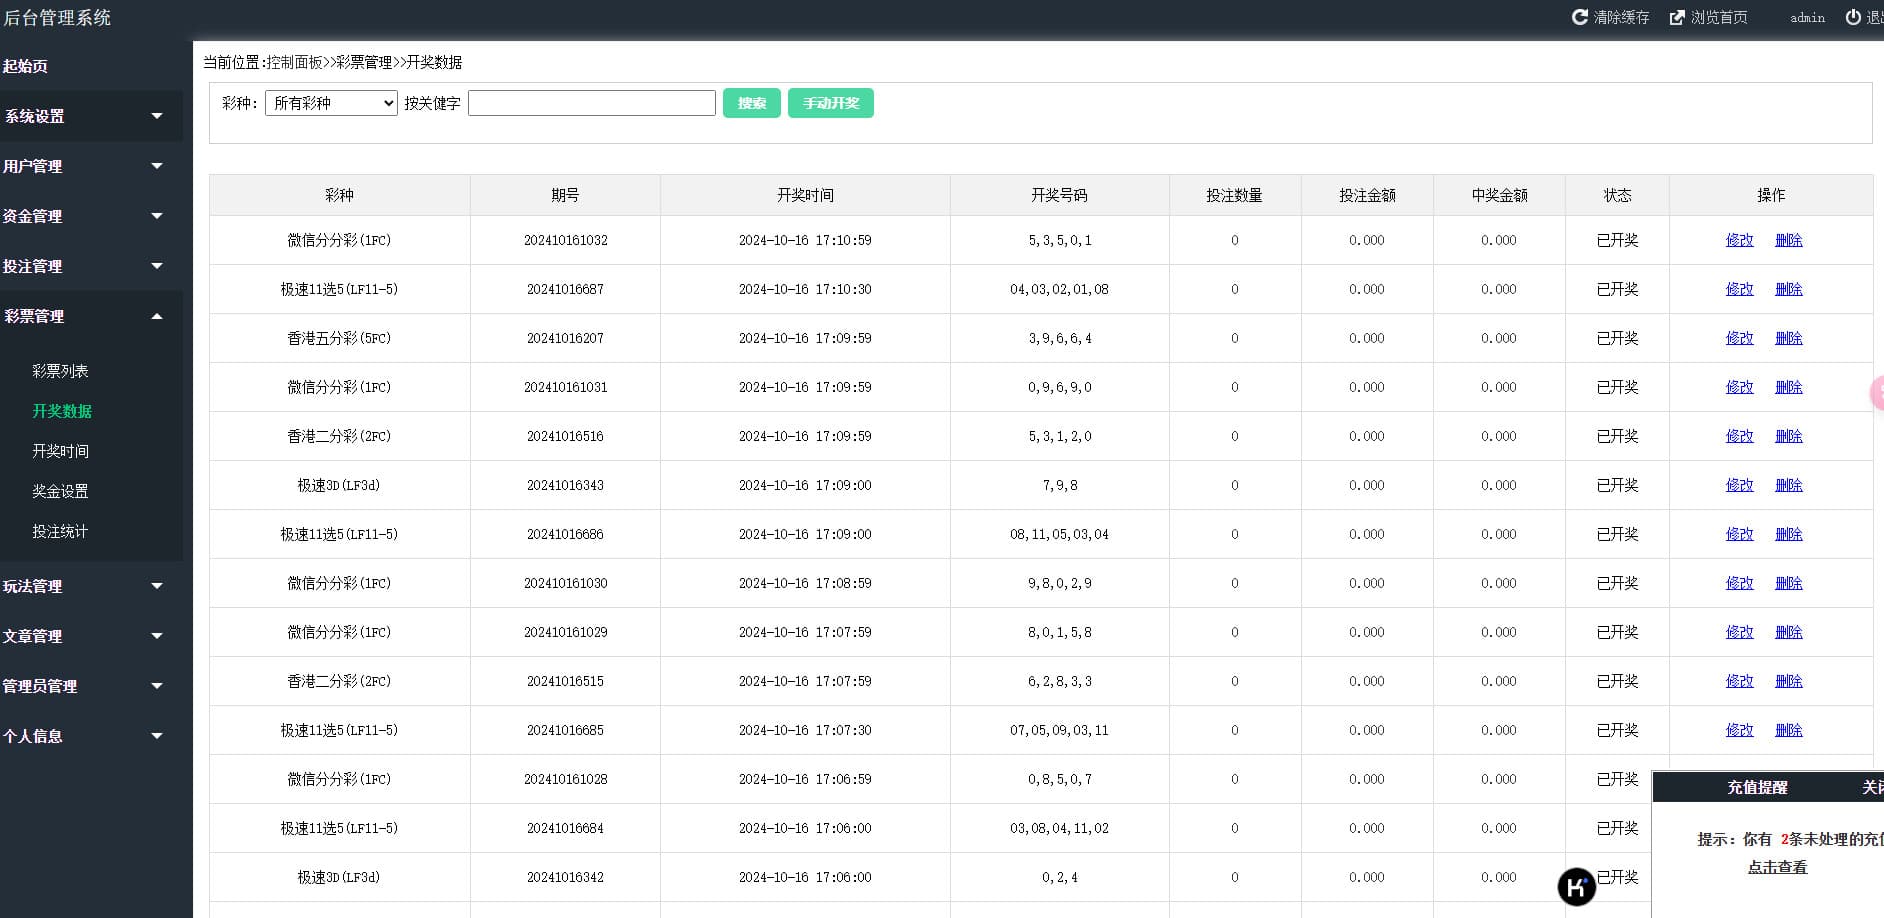This screenshot has width=1884, height=918.
Task: Click the green 搜索 button
Action: point(751,103)
